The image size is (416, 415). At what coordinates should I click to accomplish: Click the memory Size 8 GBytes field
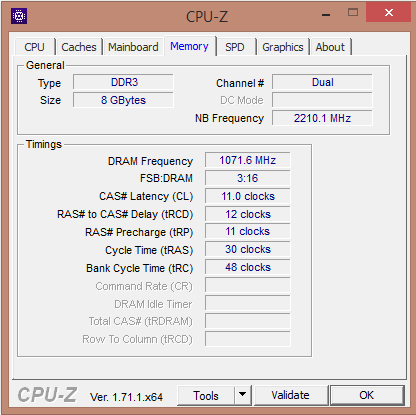click(x=123, y=100)
